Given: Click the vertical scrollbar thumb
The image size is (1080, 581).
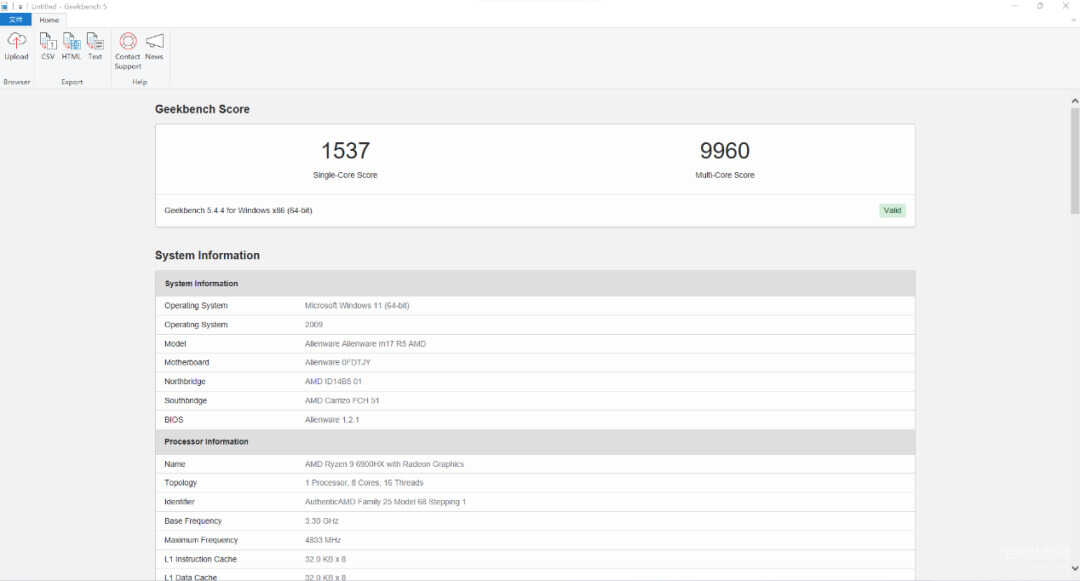Looking at the screenshot, I should pyautogui.click(x=1074, y=160).
